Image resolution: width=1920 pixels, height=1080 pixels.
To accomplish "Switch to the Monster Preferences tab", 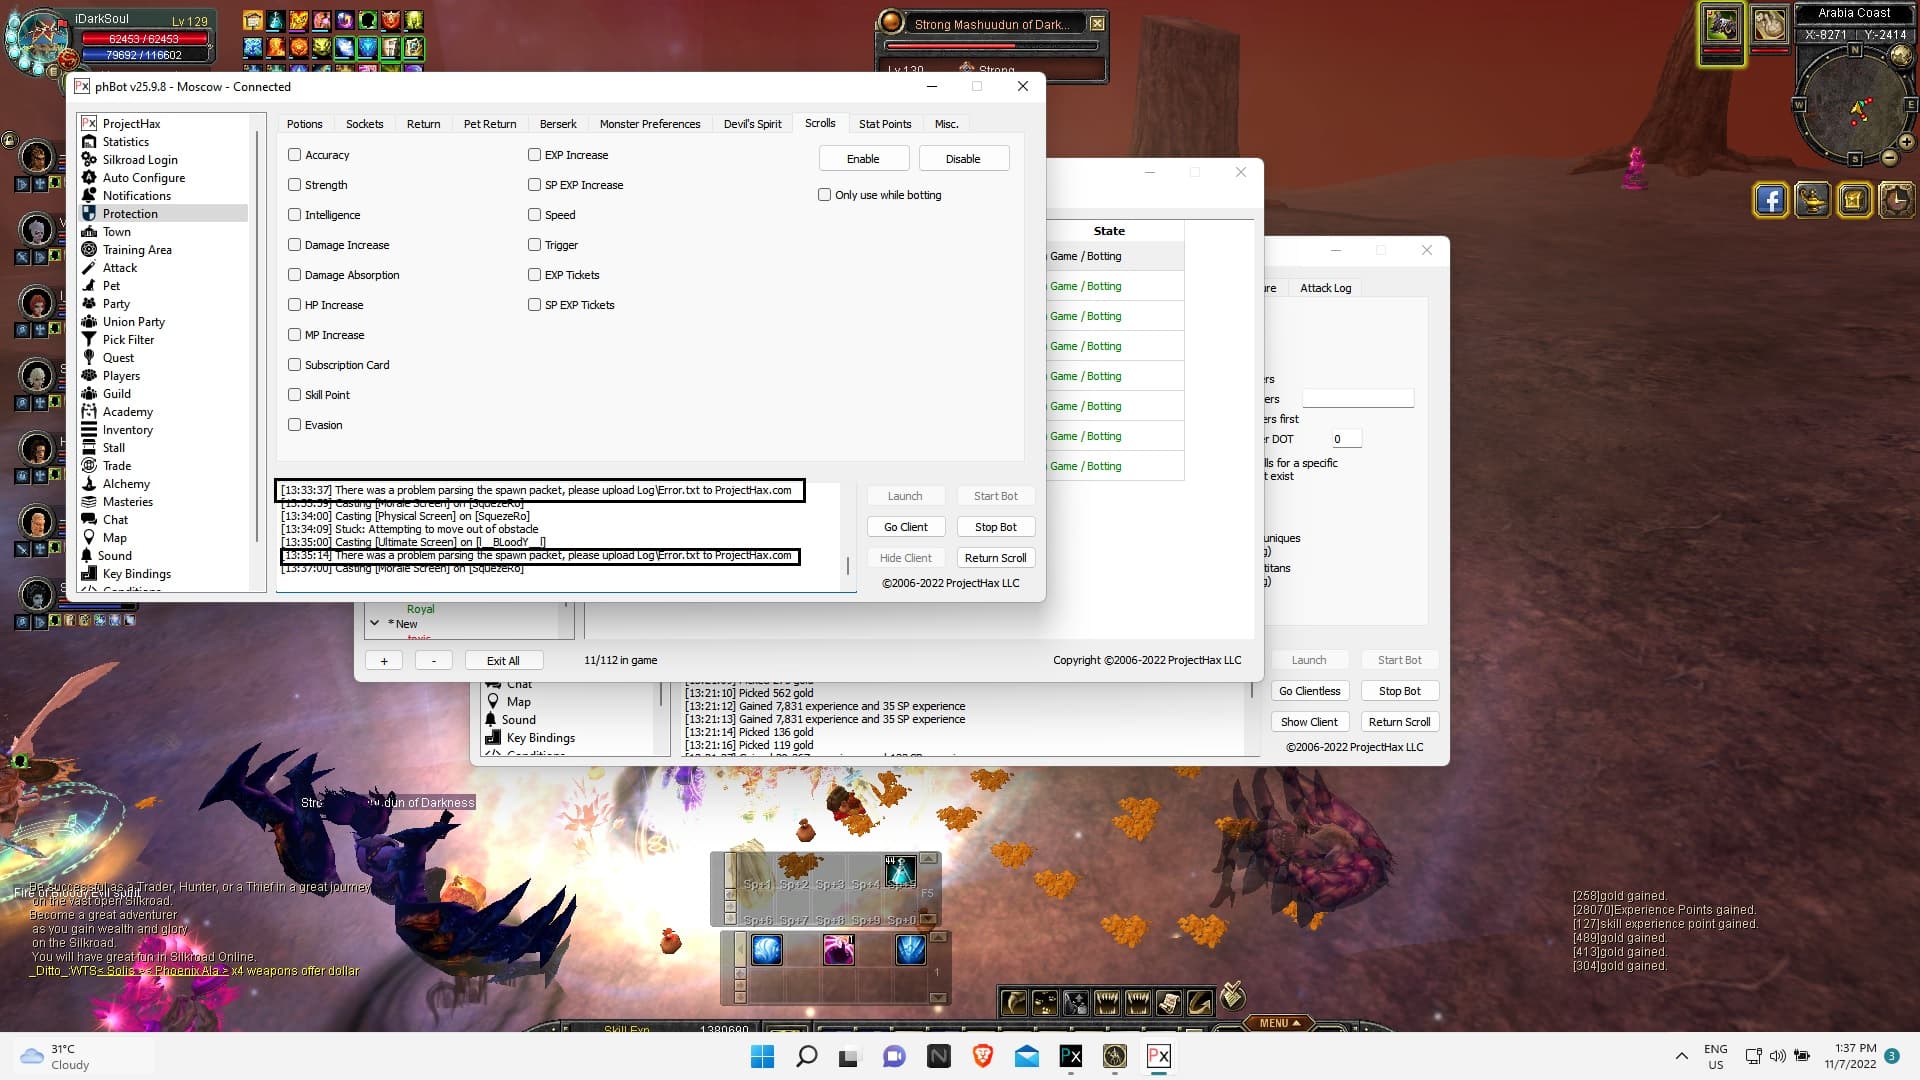I will (650, 124).
